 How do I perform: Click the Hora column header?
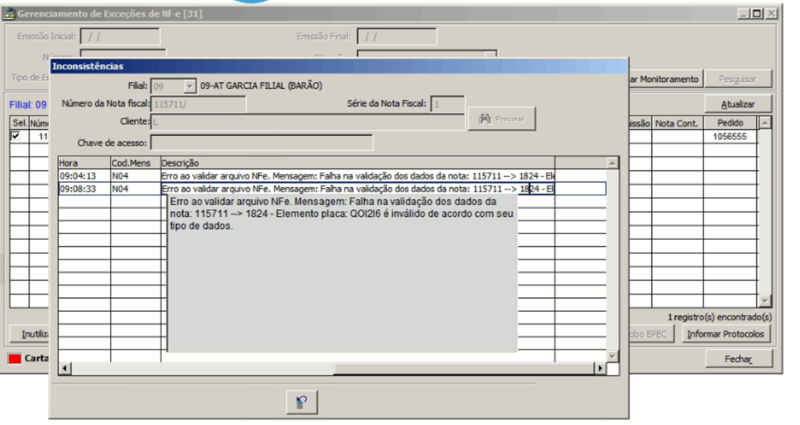(84, 163)
